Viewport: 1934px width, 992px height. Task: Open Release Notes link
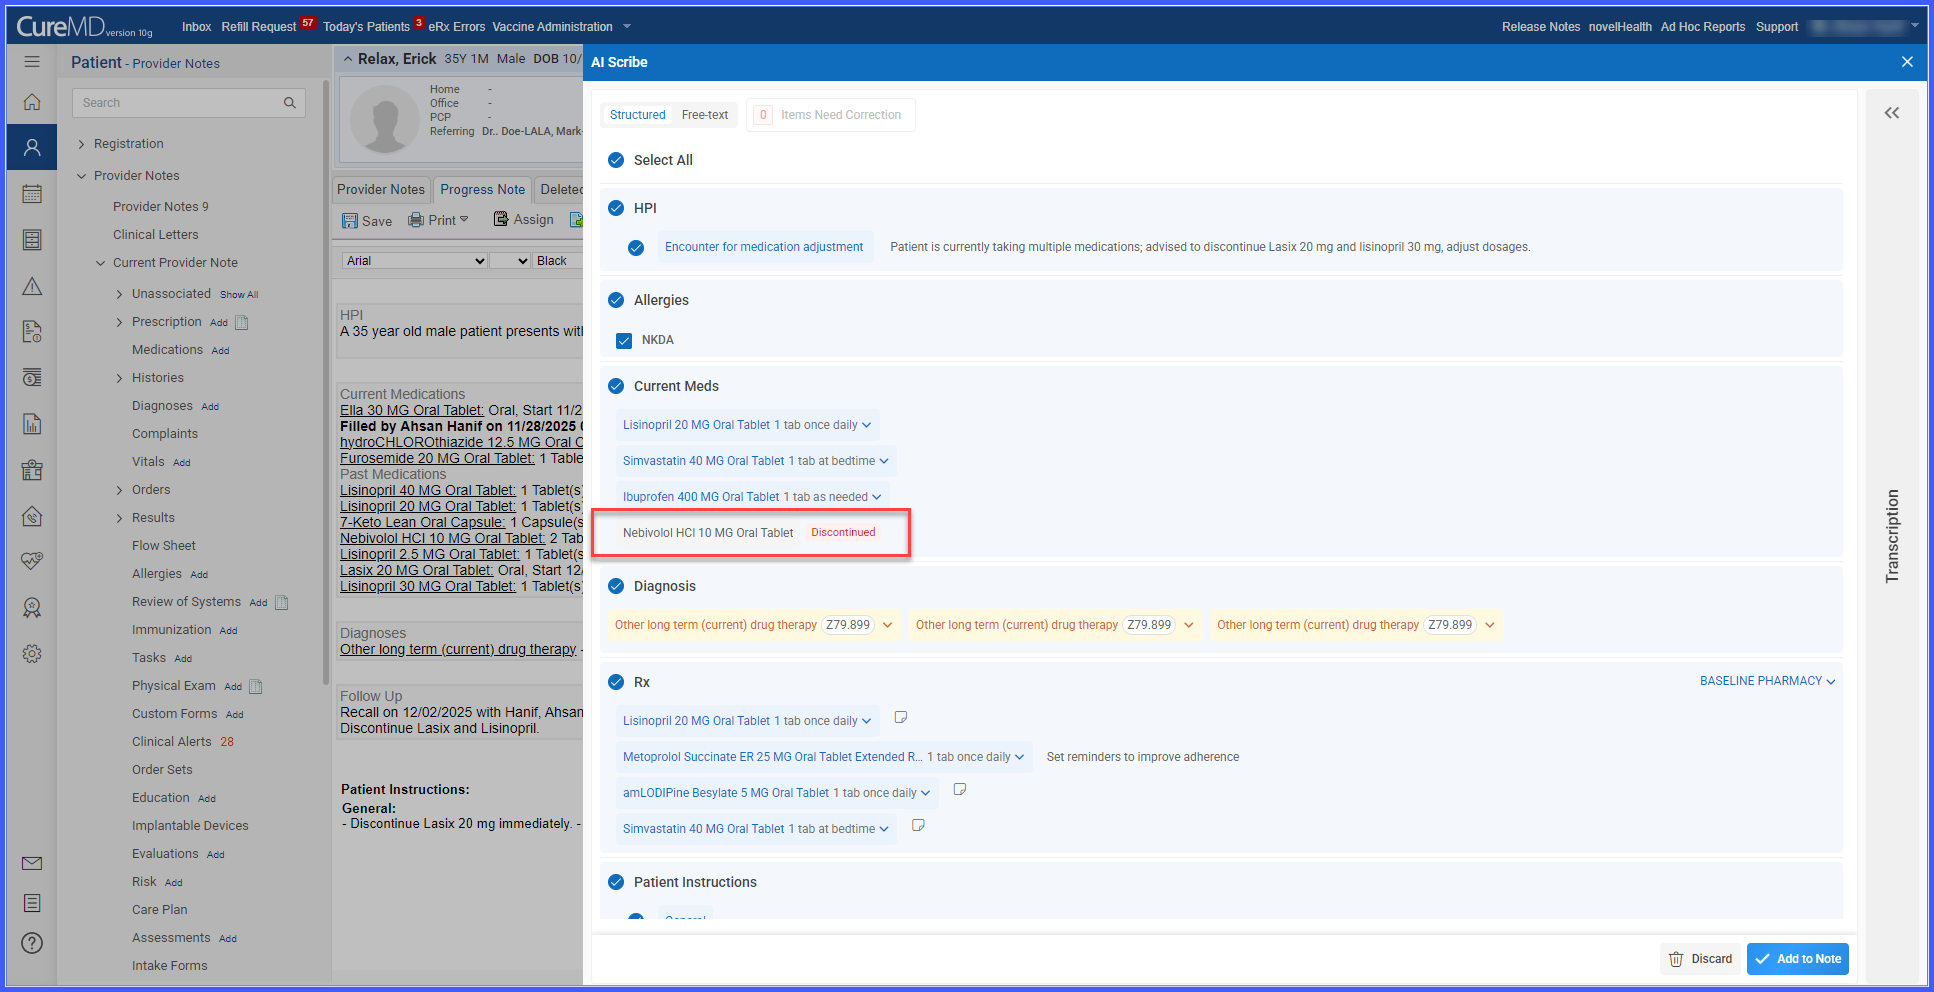[1540, 27]
